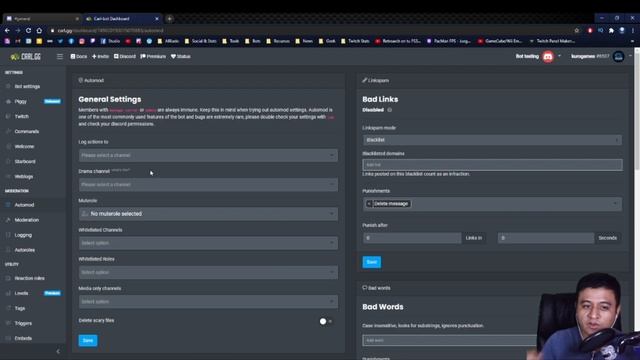This screenshot has height=360, width=640.
Task: Open the Social & Stats bookmark folder
Action: pos(200,41)
